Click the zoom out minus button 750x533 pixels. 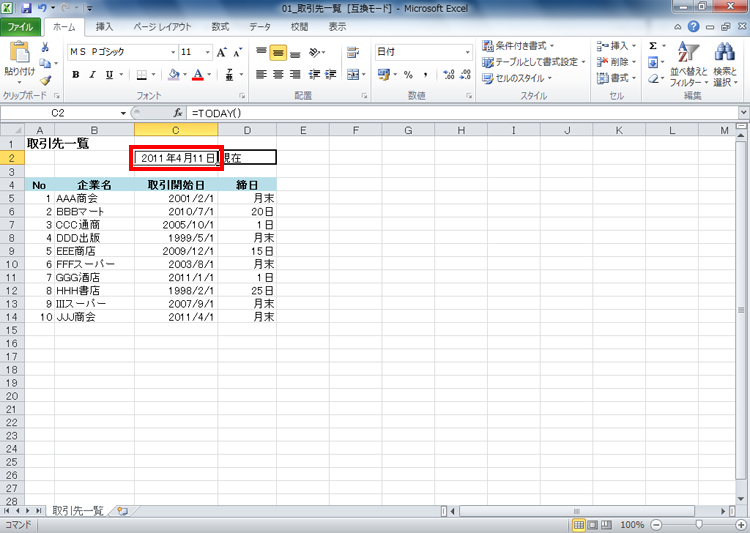click(657, 525)
